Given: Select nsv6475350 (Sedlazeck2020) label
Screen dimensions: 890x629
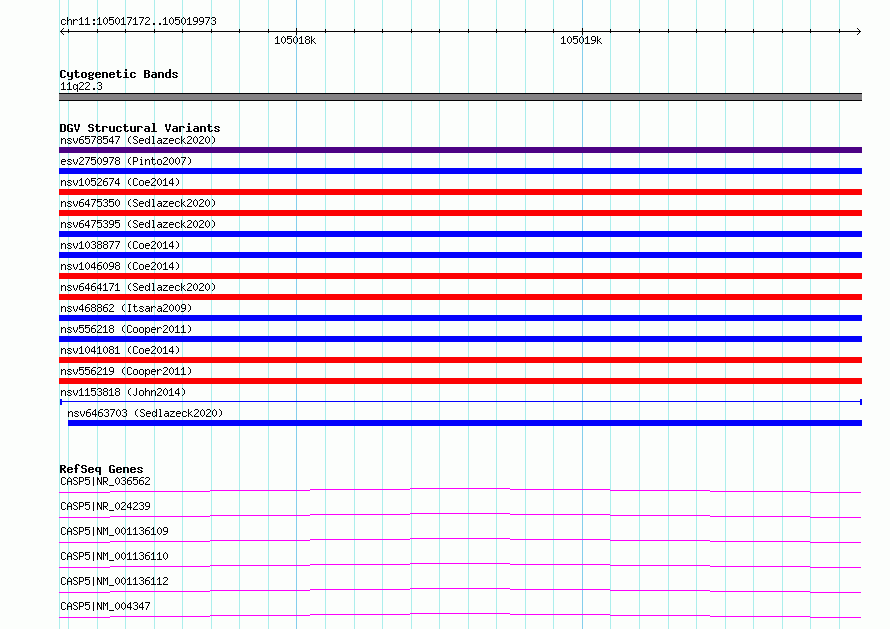Looking at the screenshot, I should click(138, 203).
